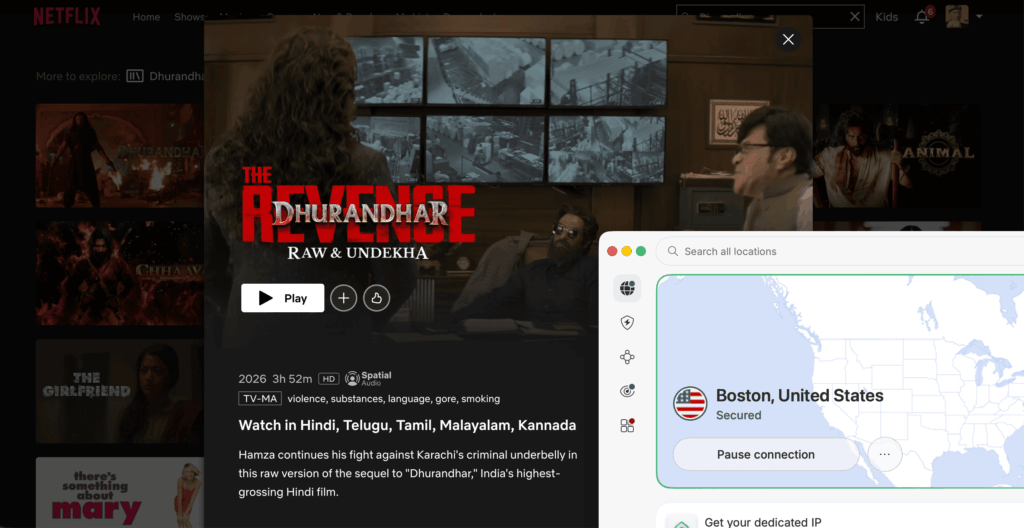The height and width of the screenshot is (528, 1024).
Task: Click the 'Raw & Undekha' title logo
Action: [x=358, y=253]
